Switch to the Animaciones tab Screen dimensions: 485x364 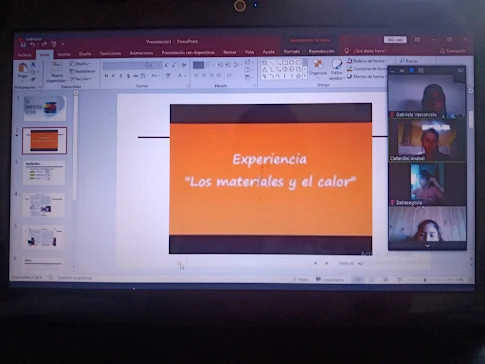[141, 53]
